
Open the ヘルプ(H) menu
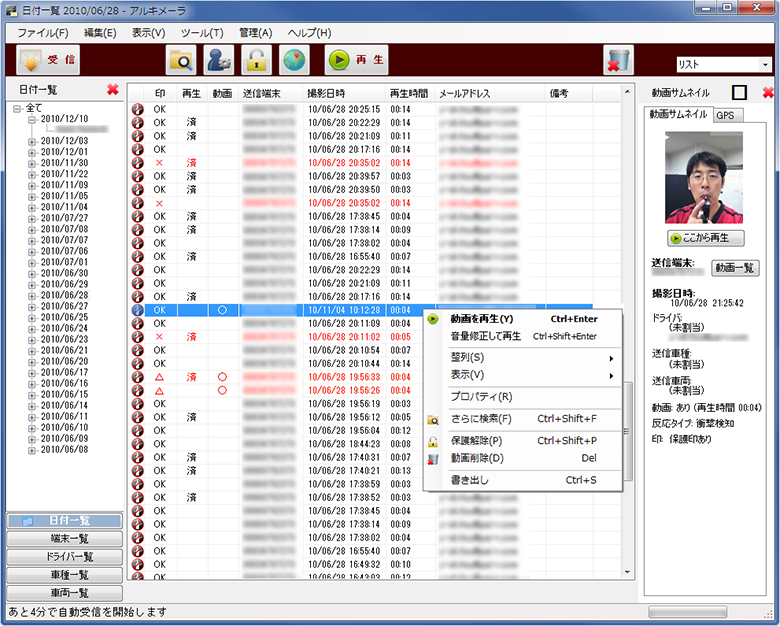pyautogui.click(x=309, y=33)
